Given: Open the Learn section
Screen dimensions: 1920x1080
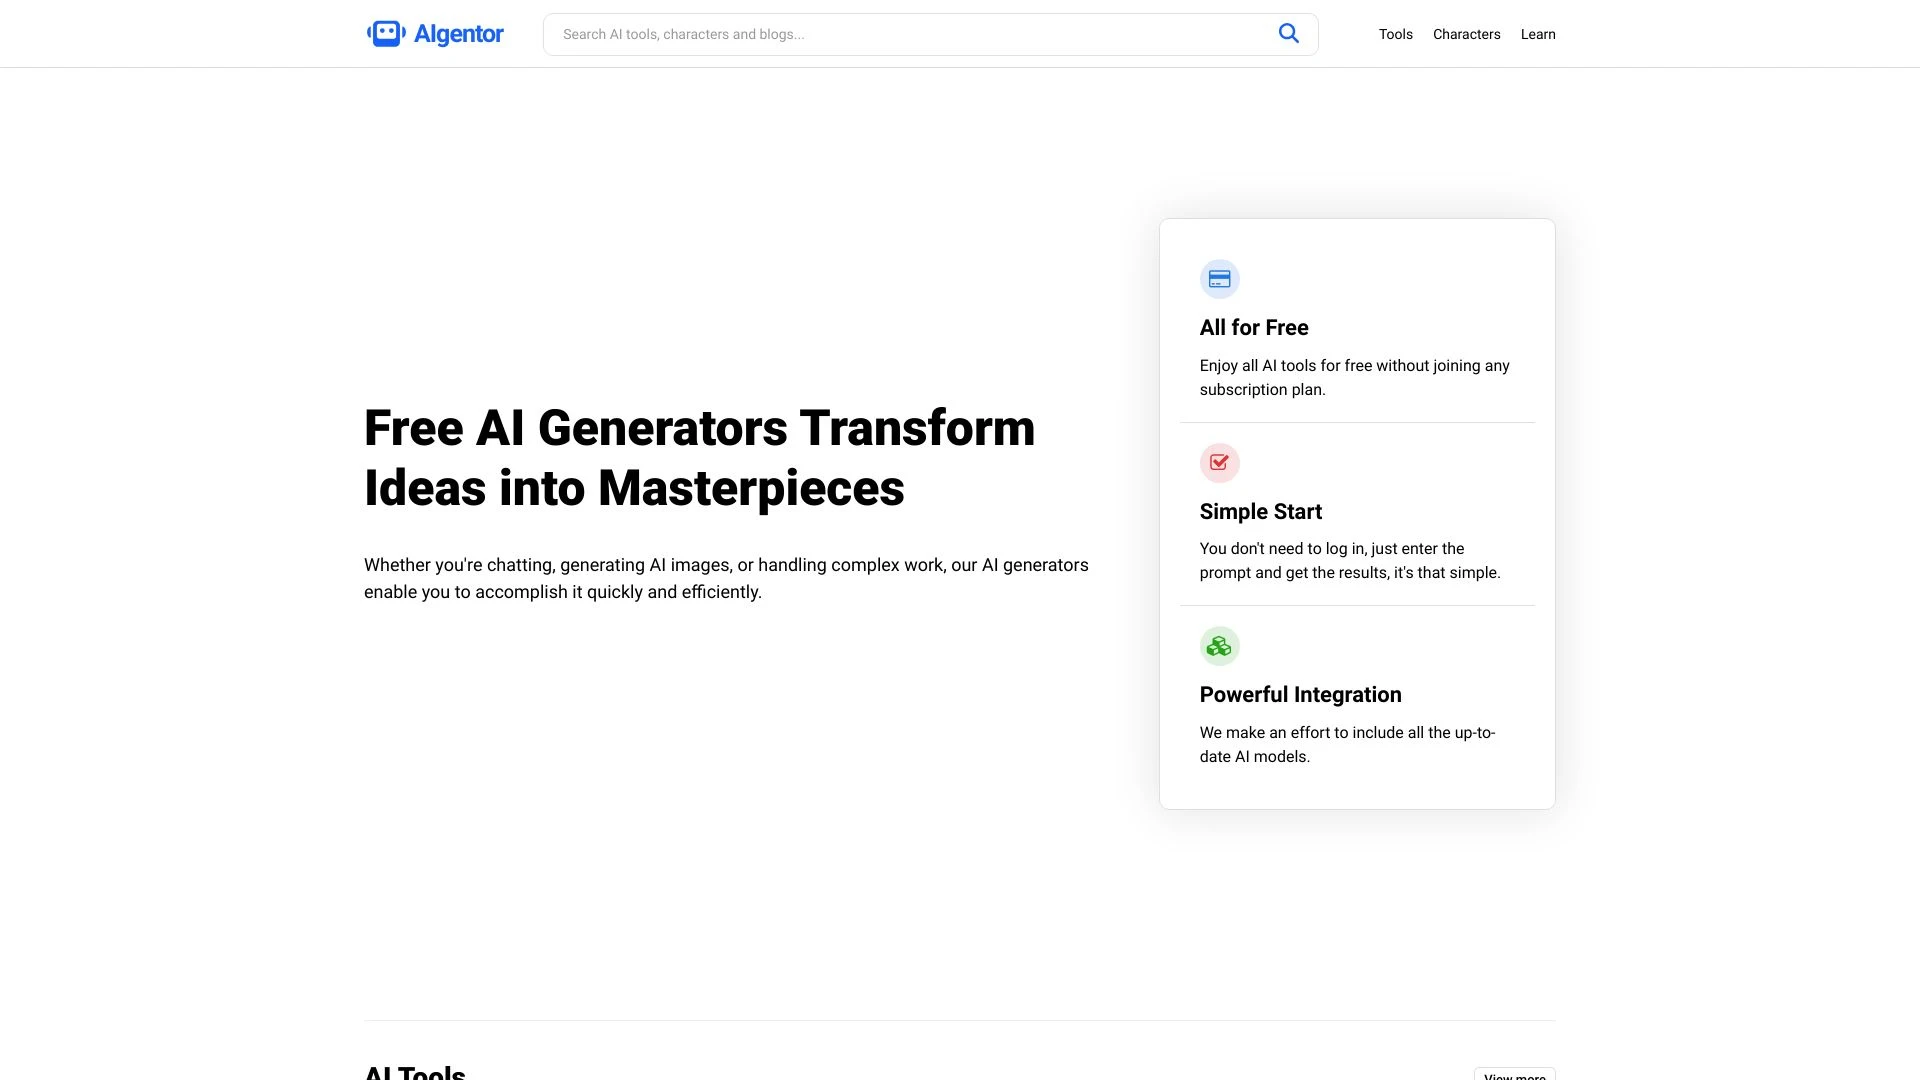Looking at the screenshot, I should [1538, 34].
